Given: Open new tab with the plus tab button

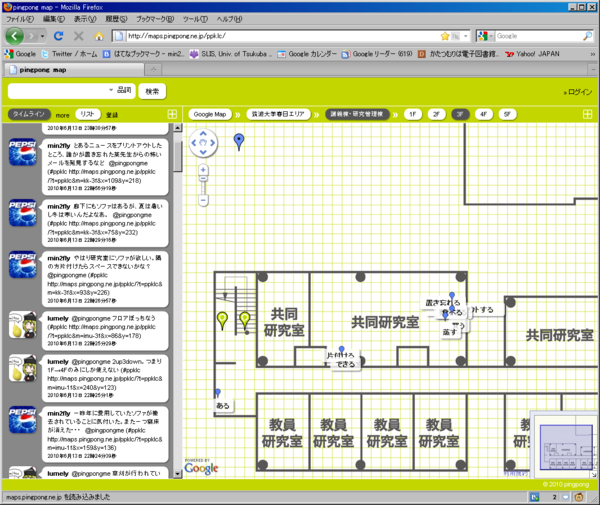Looking at the screenshot, I should click(x=153, y=70).
